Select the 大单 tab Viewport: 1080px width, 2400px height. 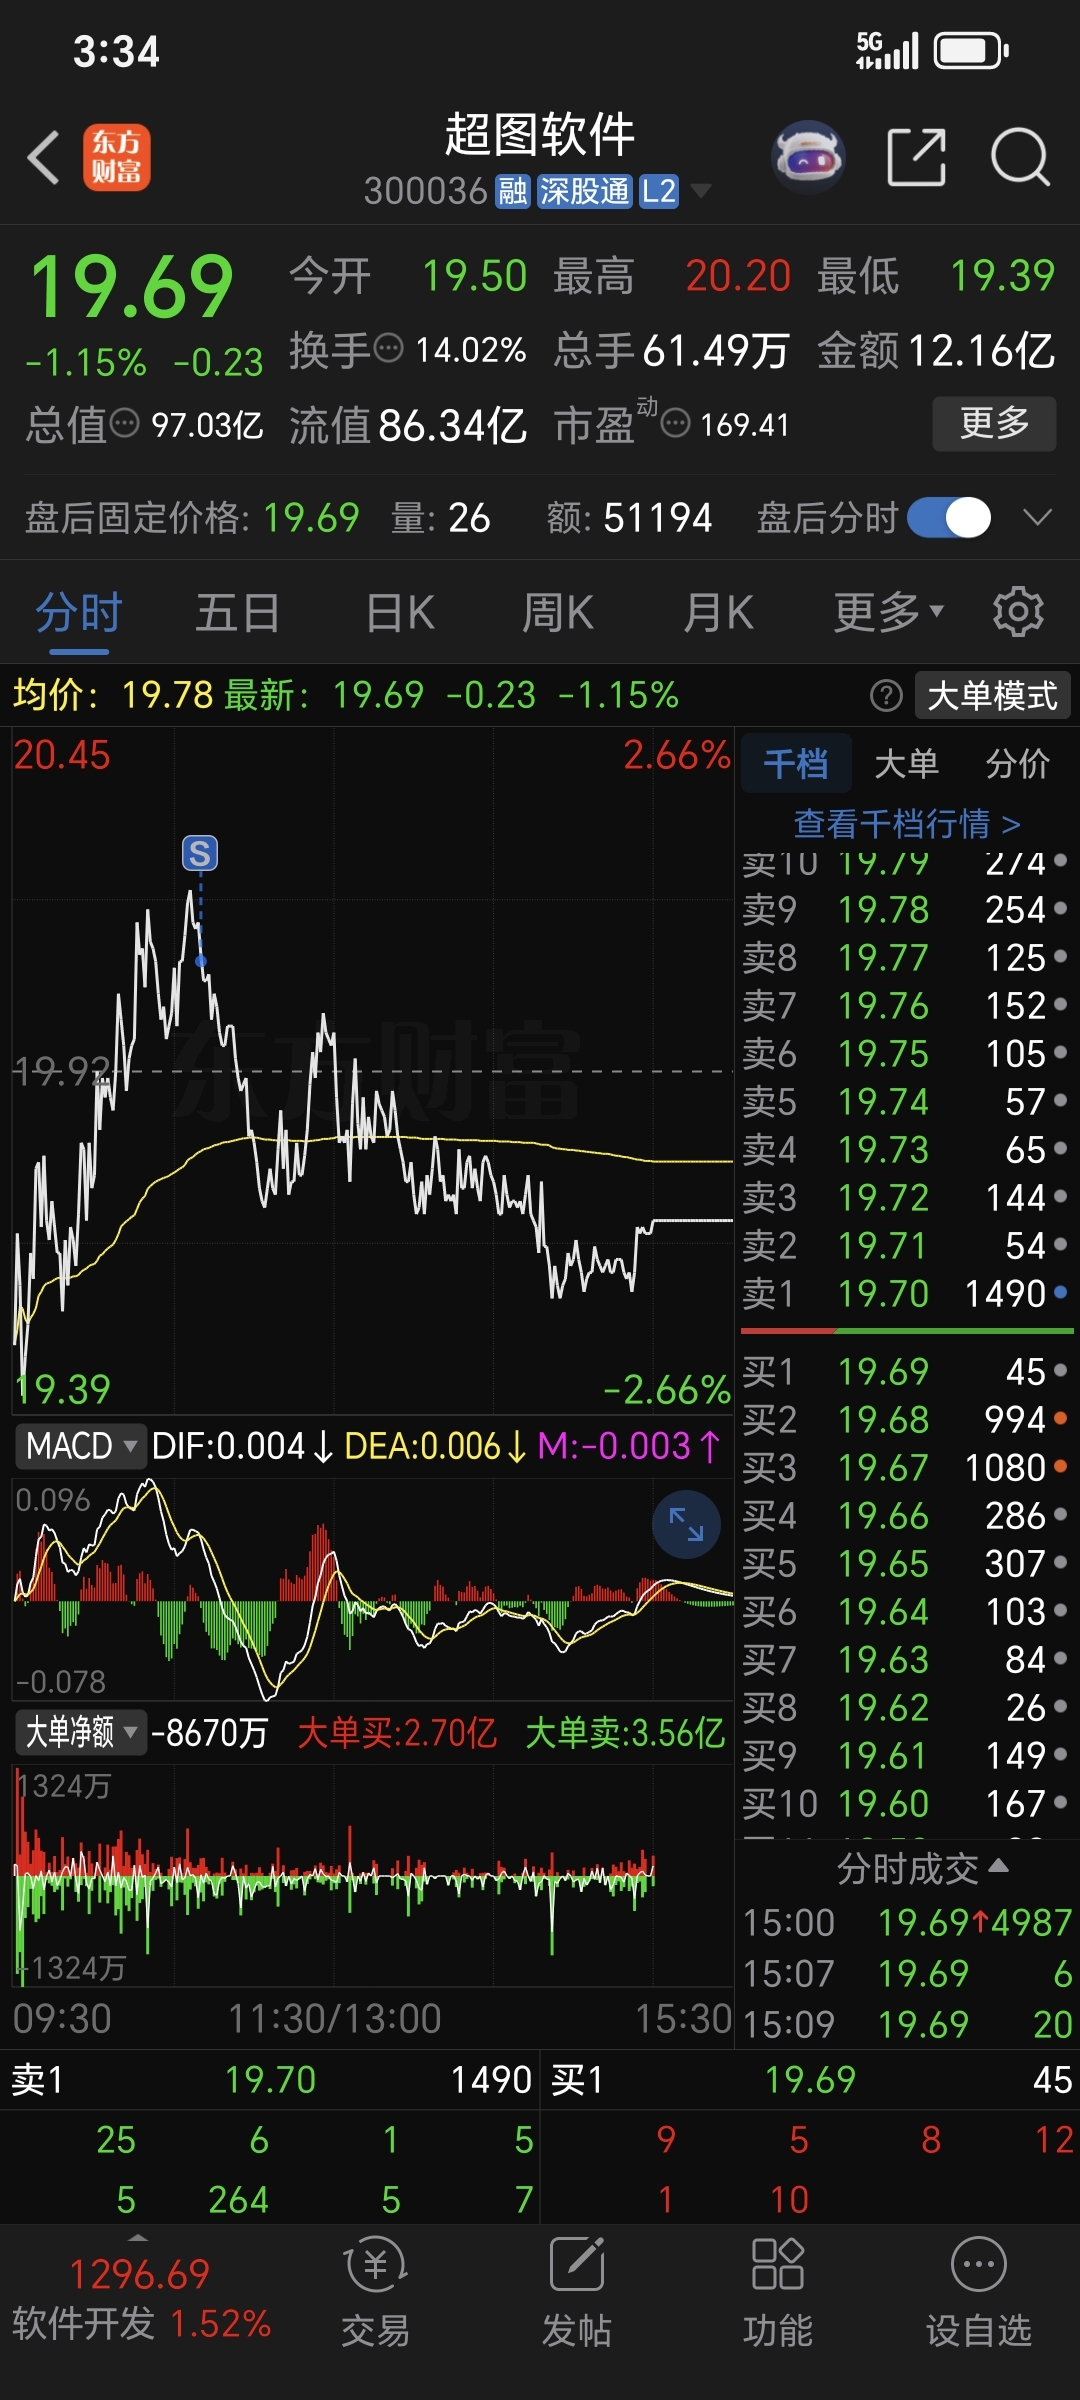(906, 764)
